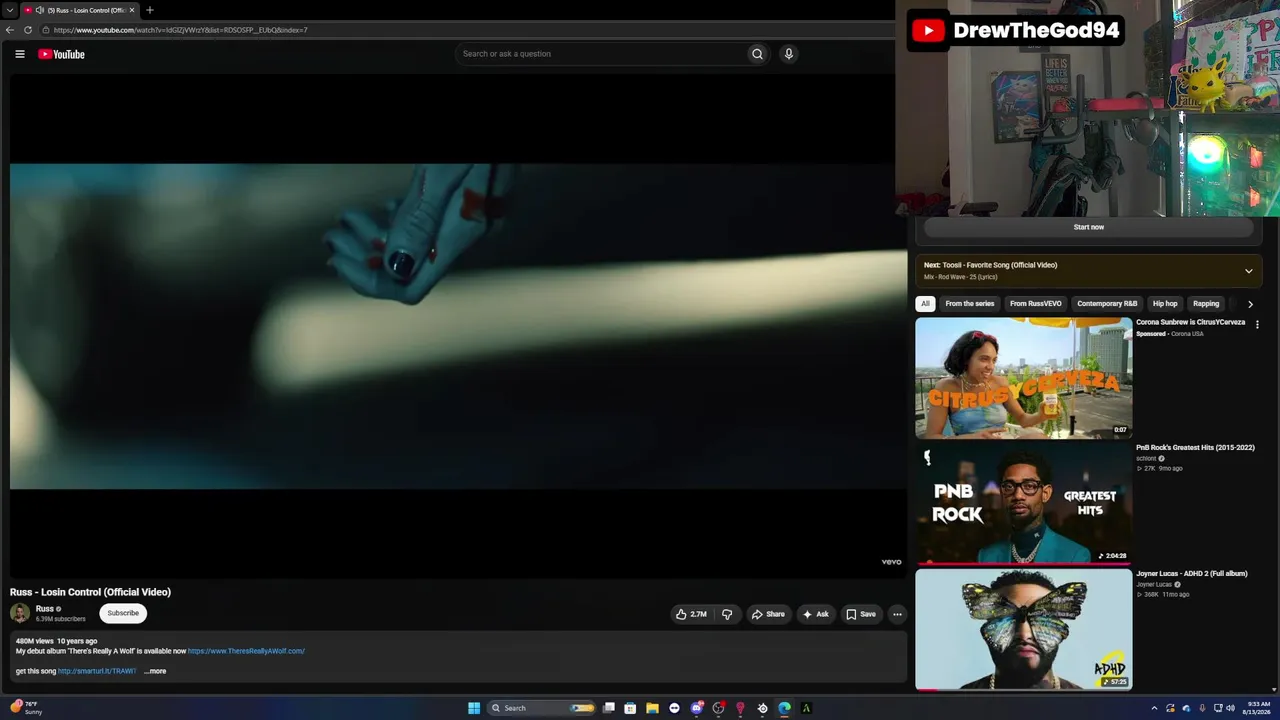Reload the page with refresh icon
1280x720 pixels.
(28, 30)
